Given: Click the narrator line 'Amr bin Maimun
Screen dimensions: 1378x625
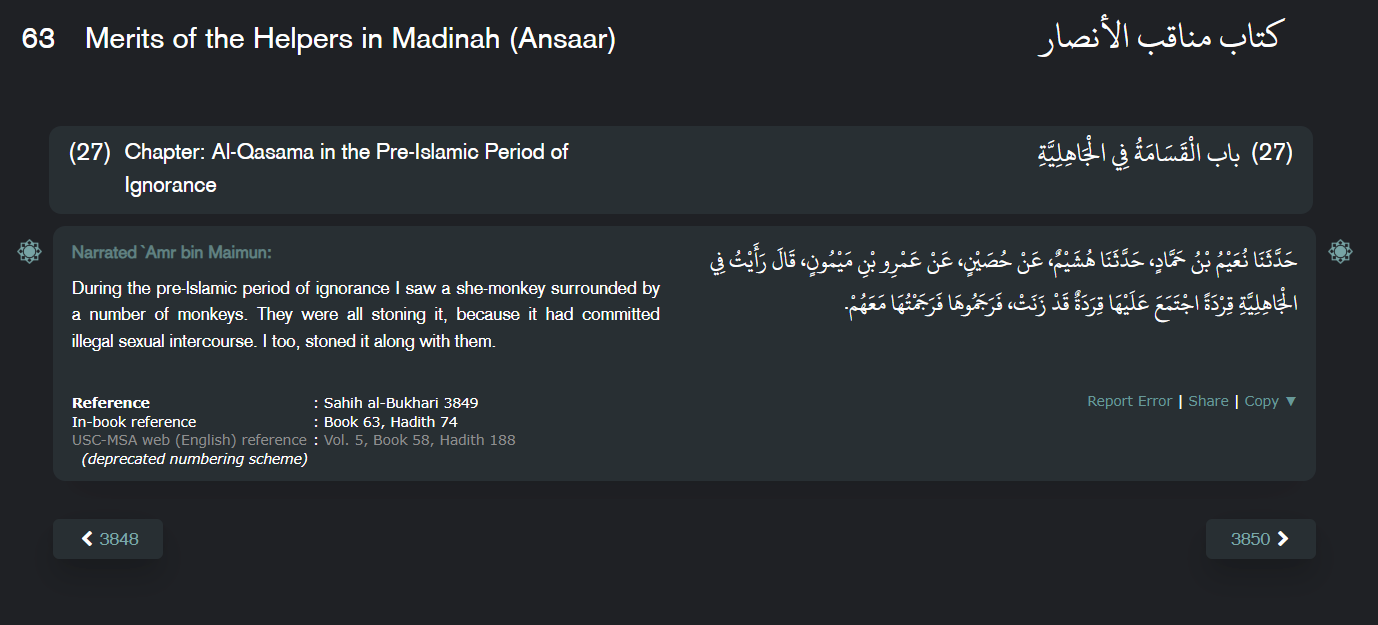Looking at the screenshot, I should pyautogui.click(x=171, y=253).
